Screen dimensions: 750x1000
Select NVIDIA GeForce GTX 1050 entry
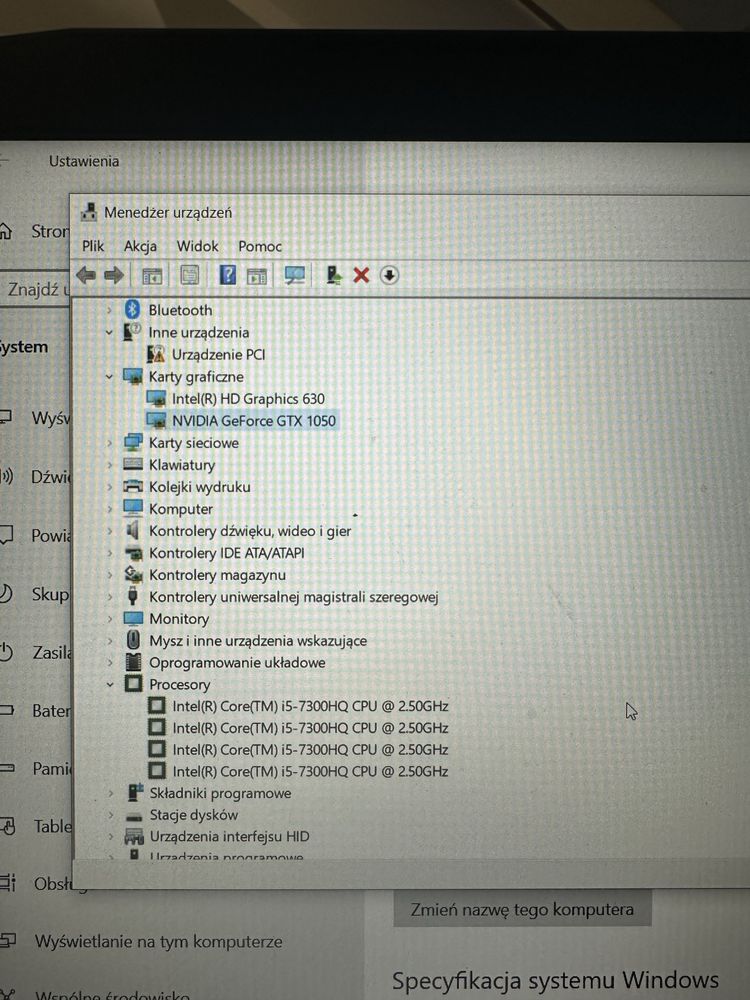(254, 421)
